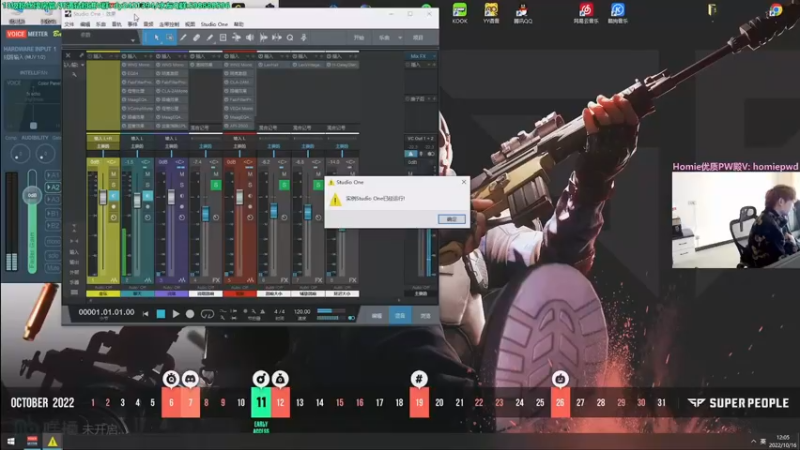Viewport: 800px width, 450px height.
Task: Open the 视图 menu
Action: (190, 24)
